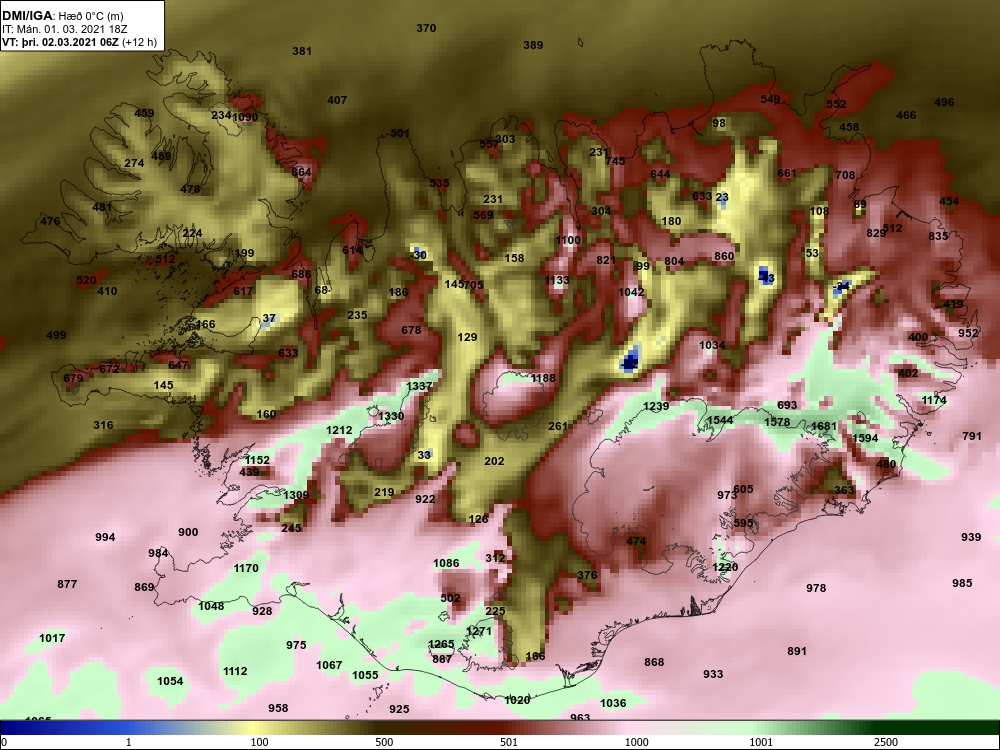Pick the map value 1188

(543, 379)
